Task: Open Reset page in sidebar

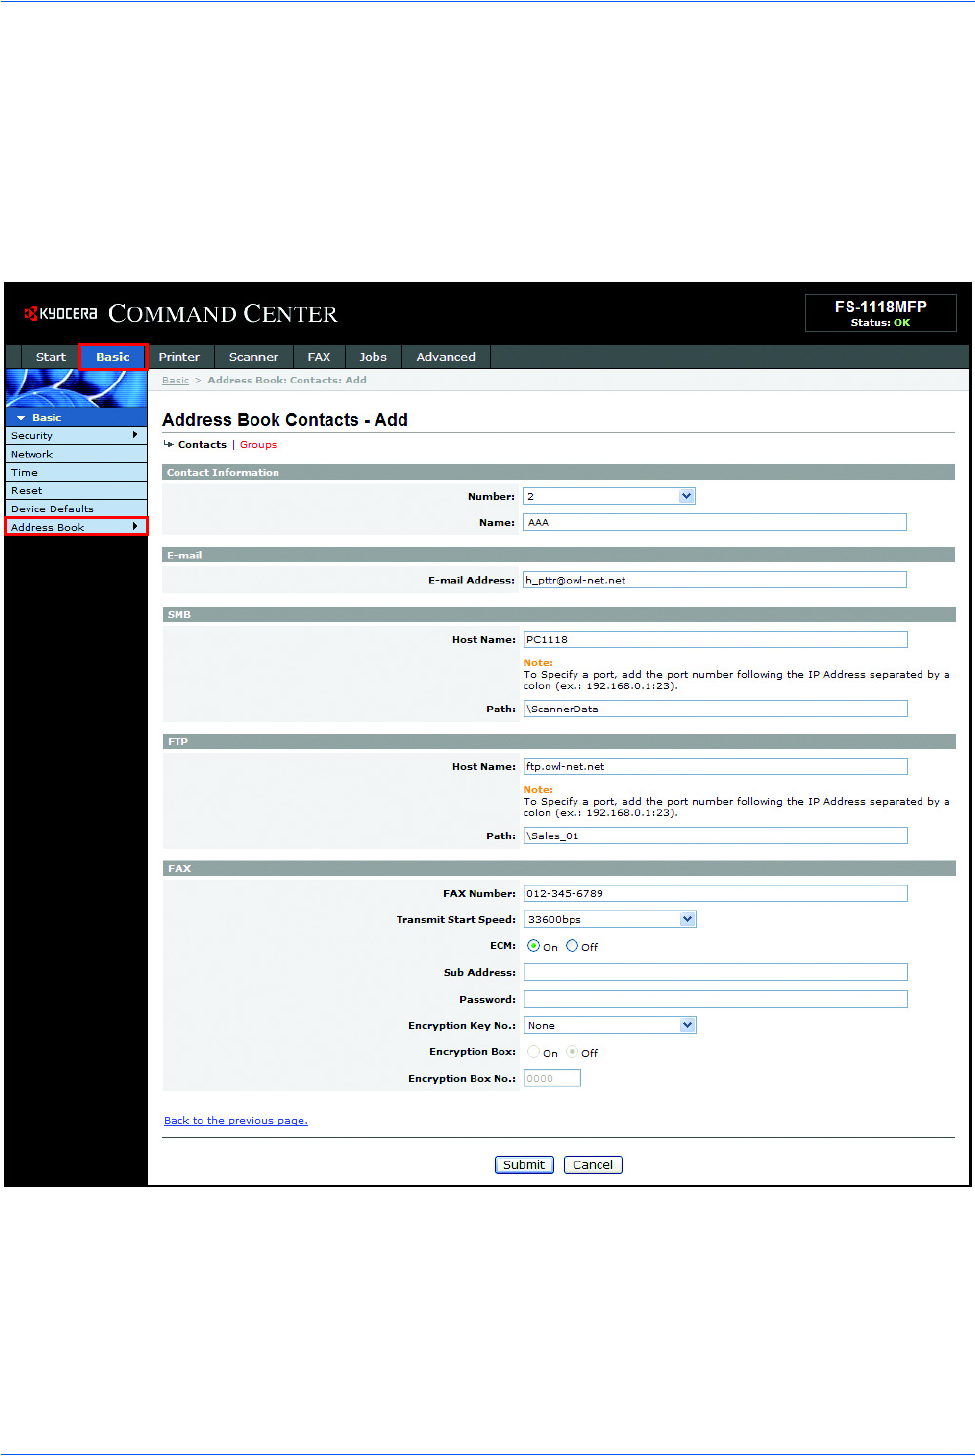Action: [x=76, y=490]
